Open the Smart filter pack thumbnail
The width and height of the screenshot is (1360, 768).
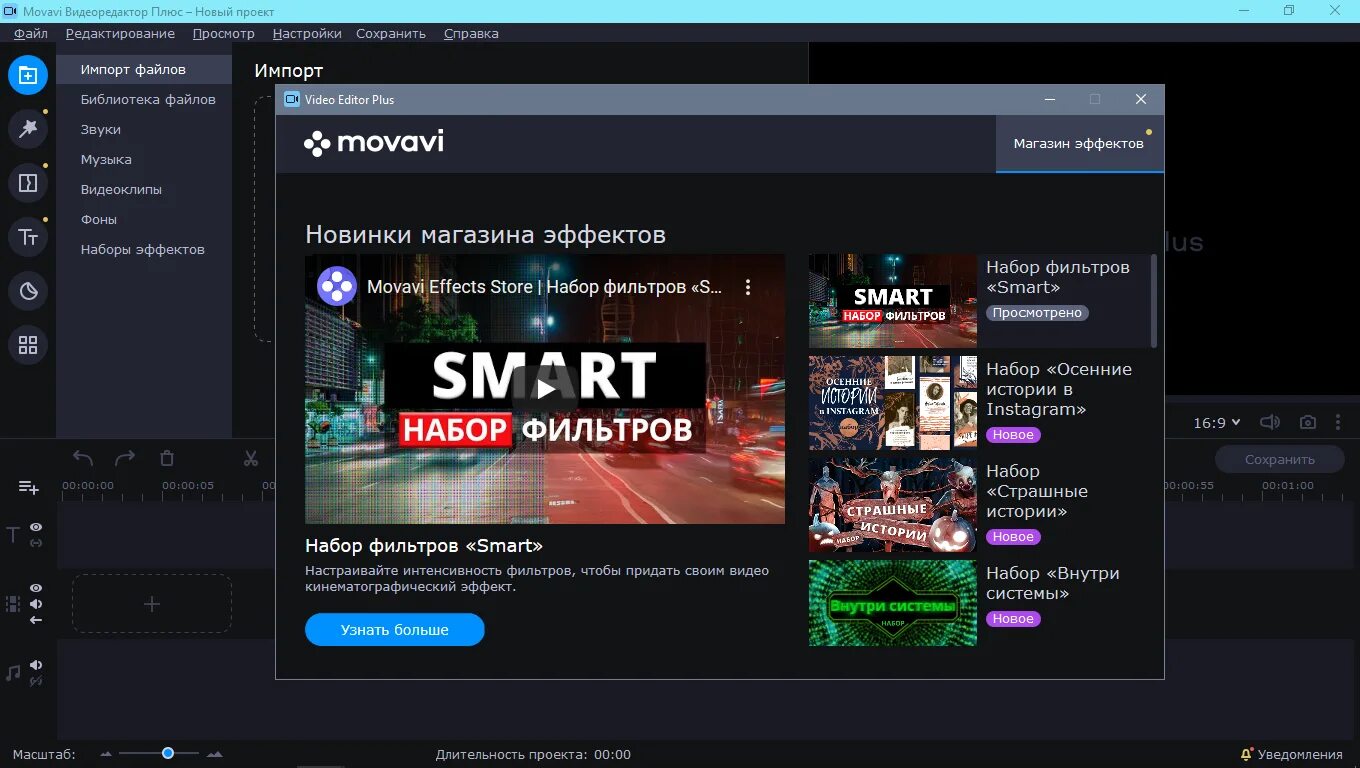click(x=893, y=301)
